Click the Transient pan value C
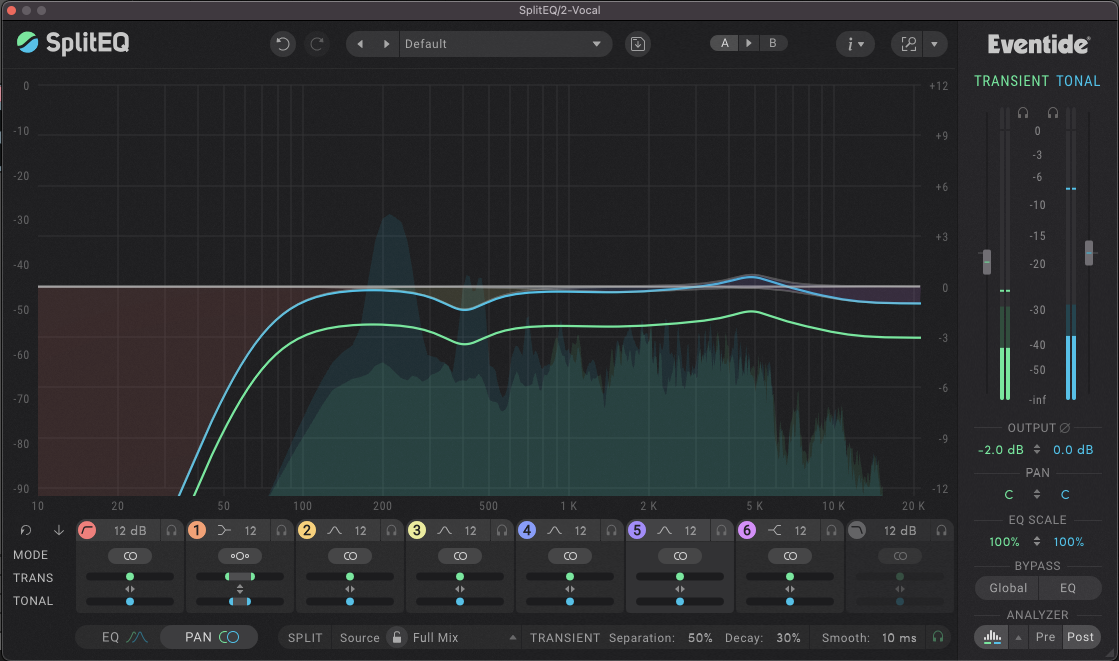 pyautogui.click(x=1008, y=495)
